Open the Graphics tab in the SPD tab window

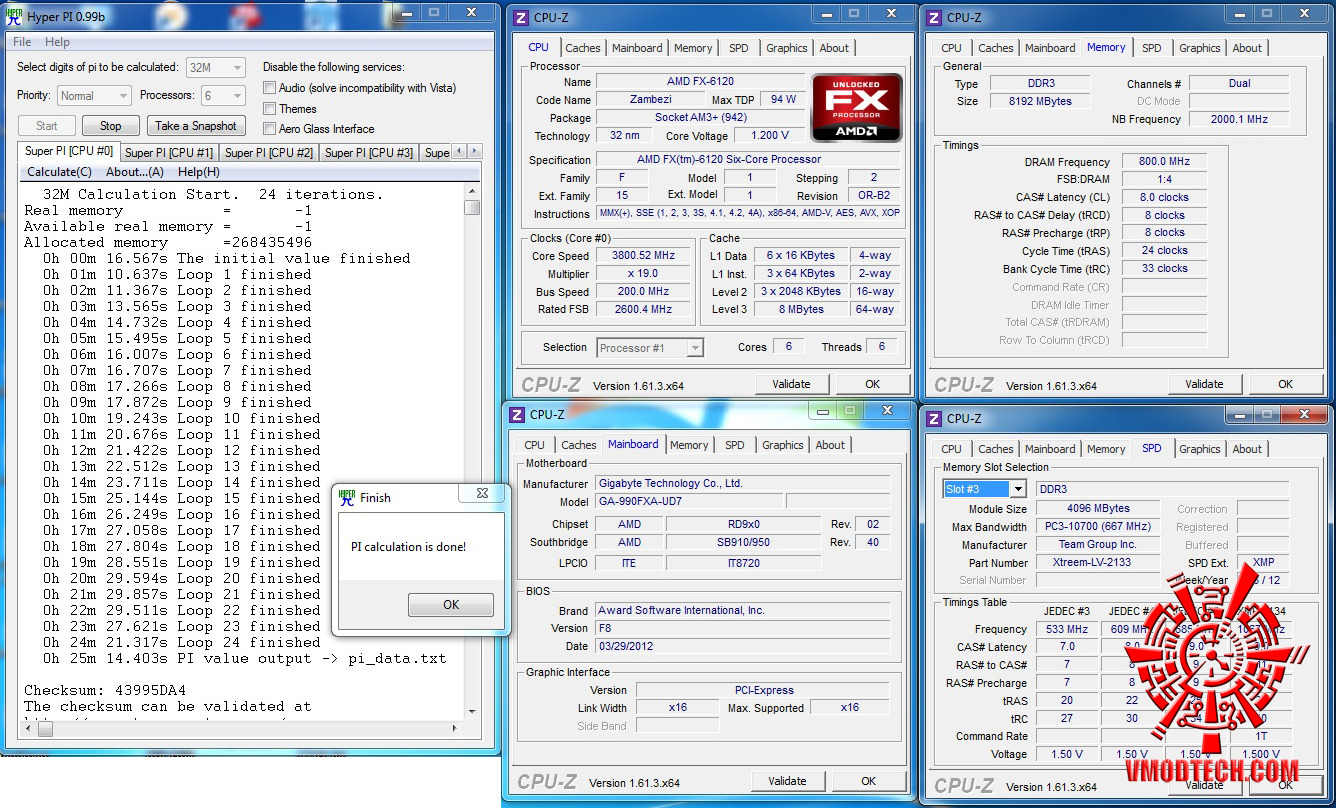1200,449
